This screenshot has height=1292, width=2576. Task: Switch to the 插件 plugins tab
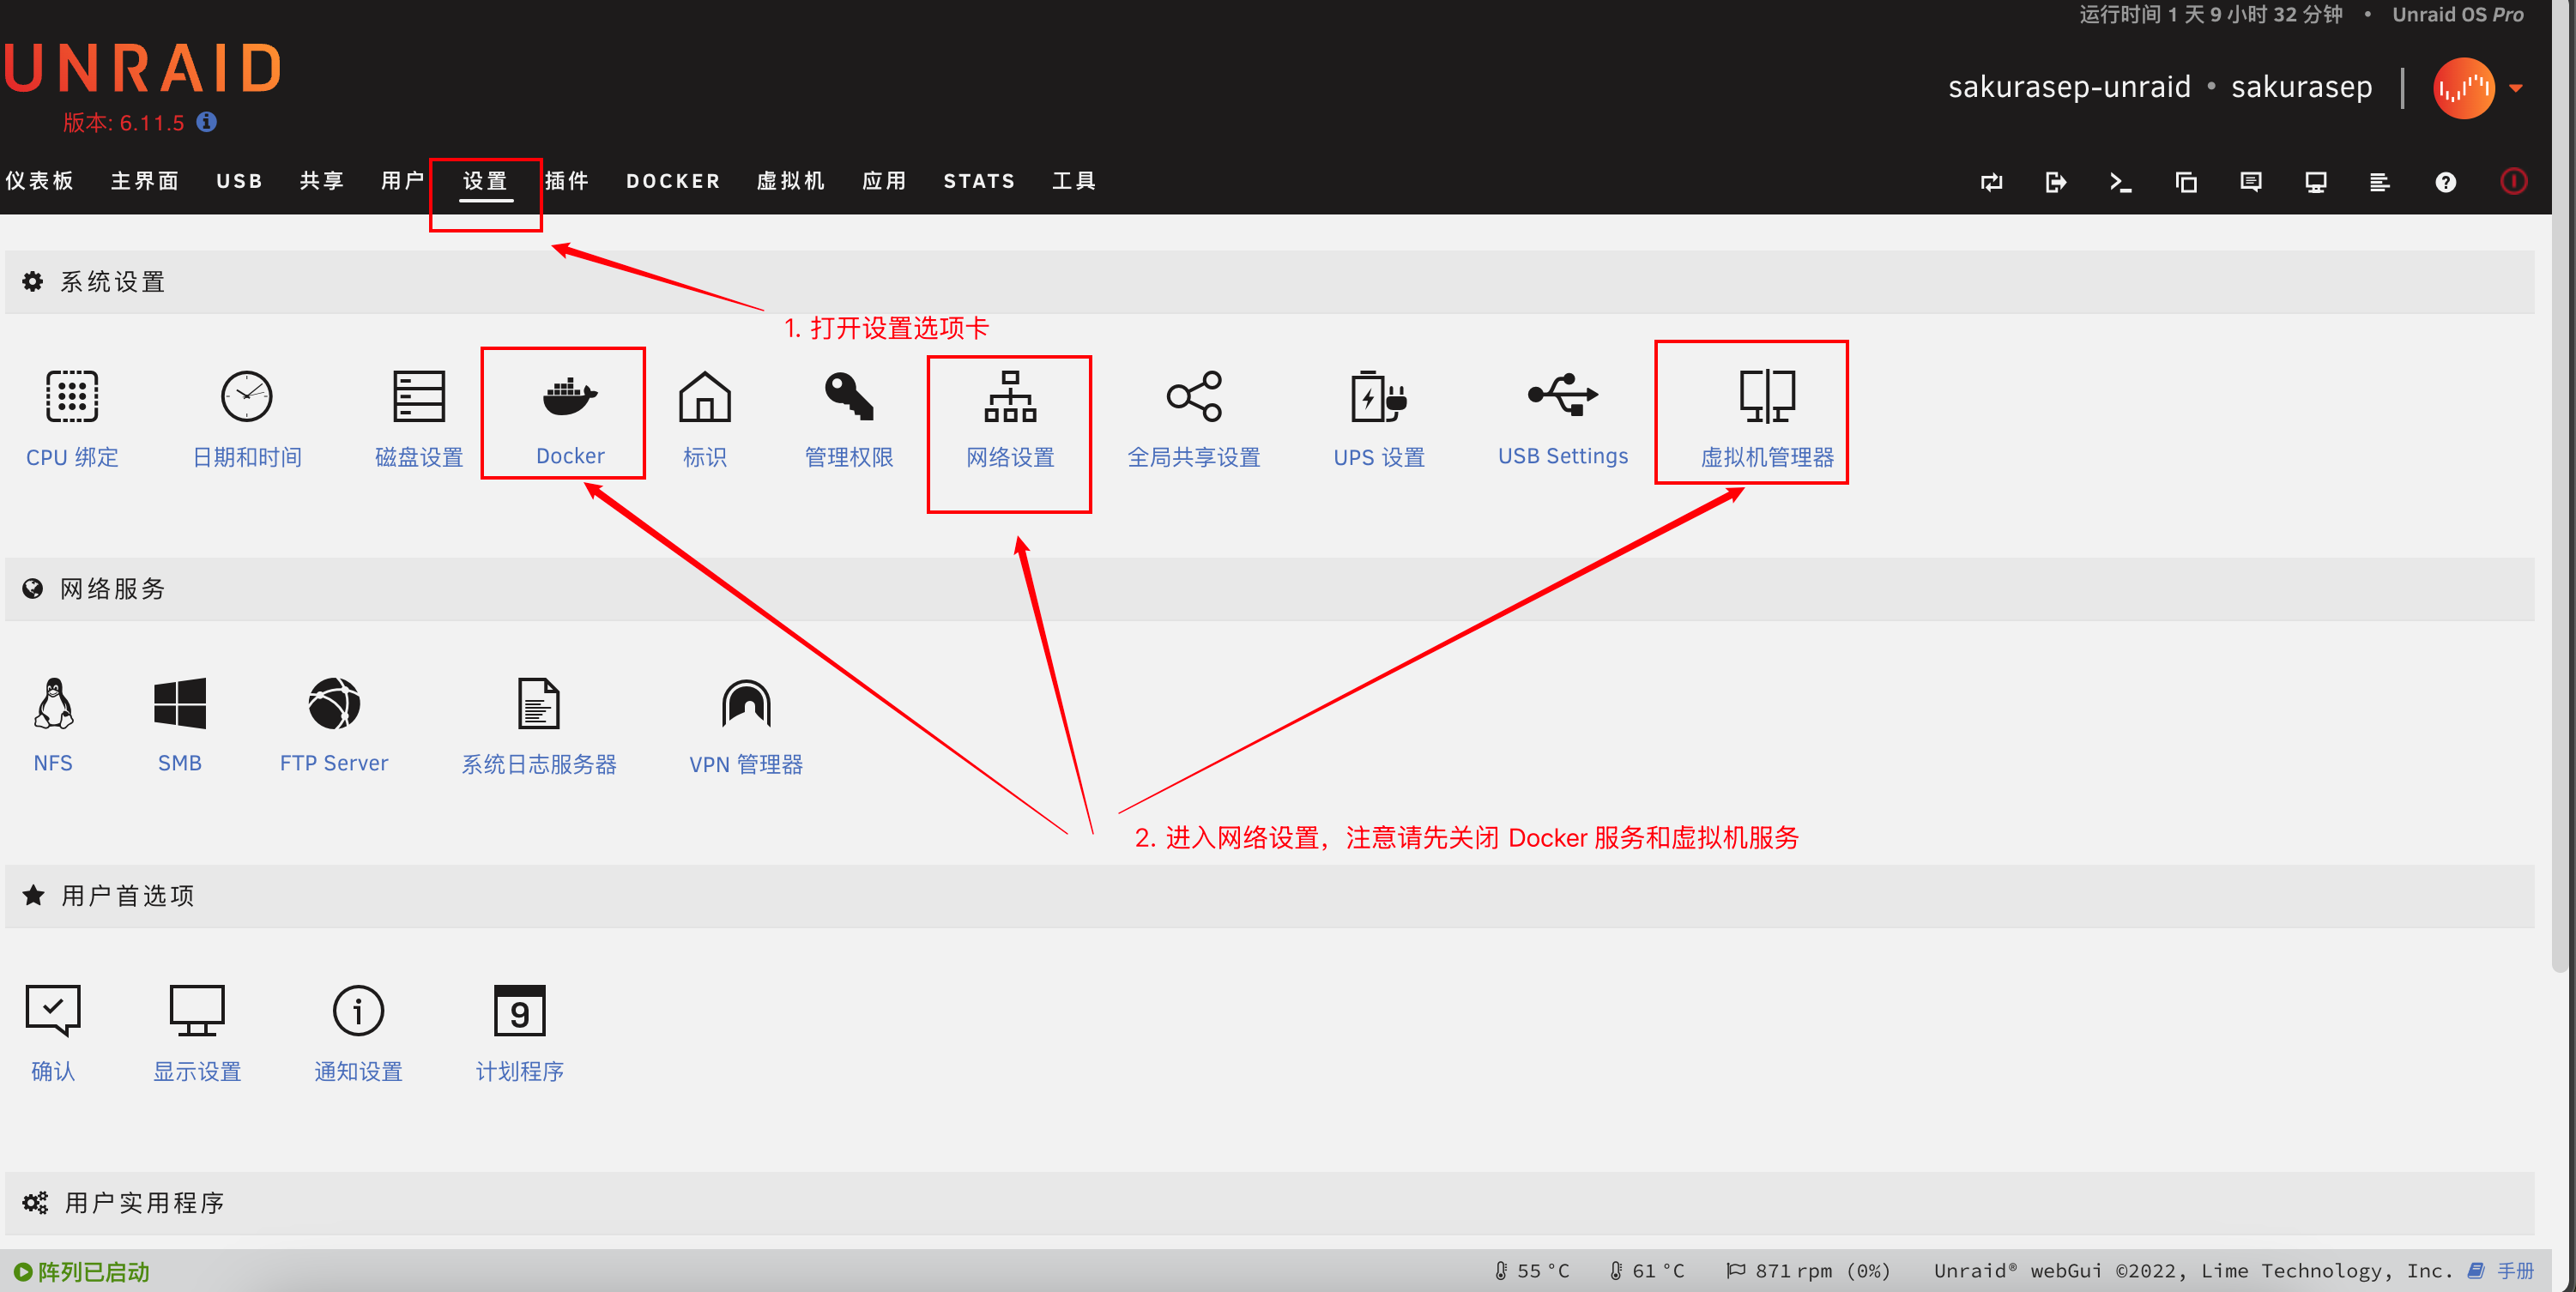[x=566, y=181]
